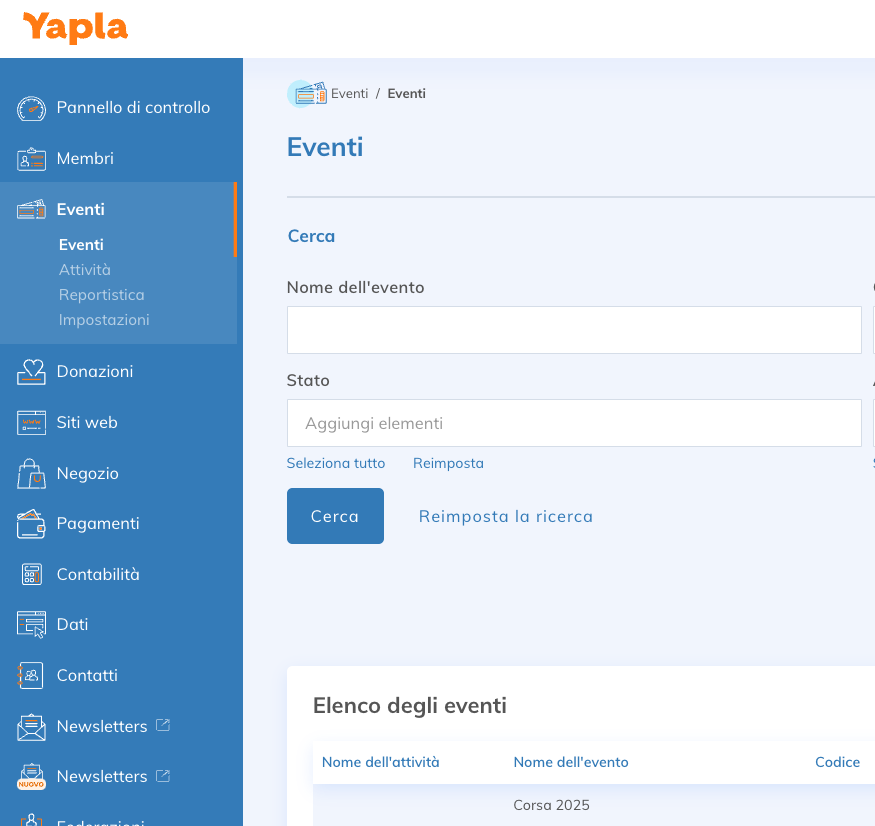Click Reimposta la ricerca link

click(x=506, y=516)
